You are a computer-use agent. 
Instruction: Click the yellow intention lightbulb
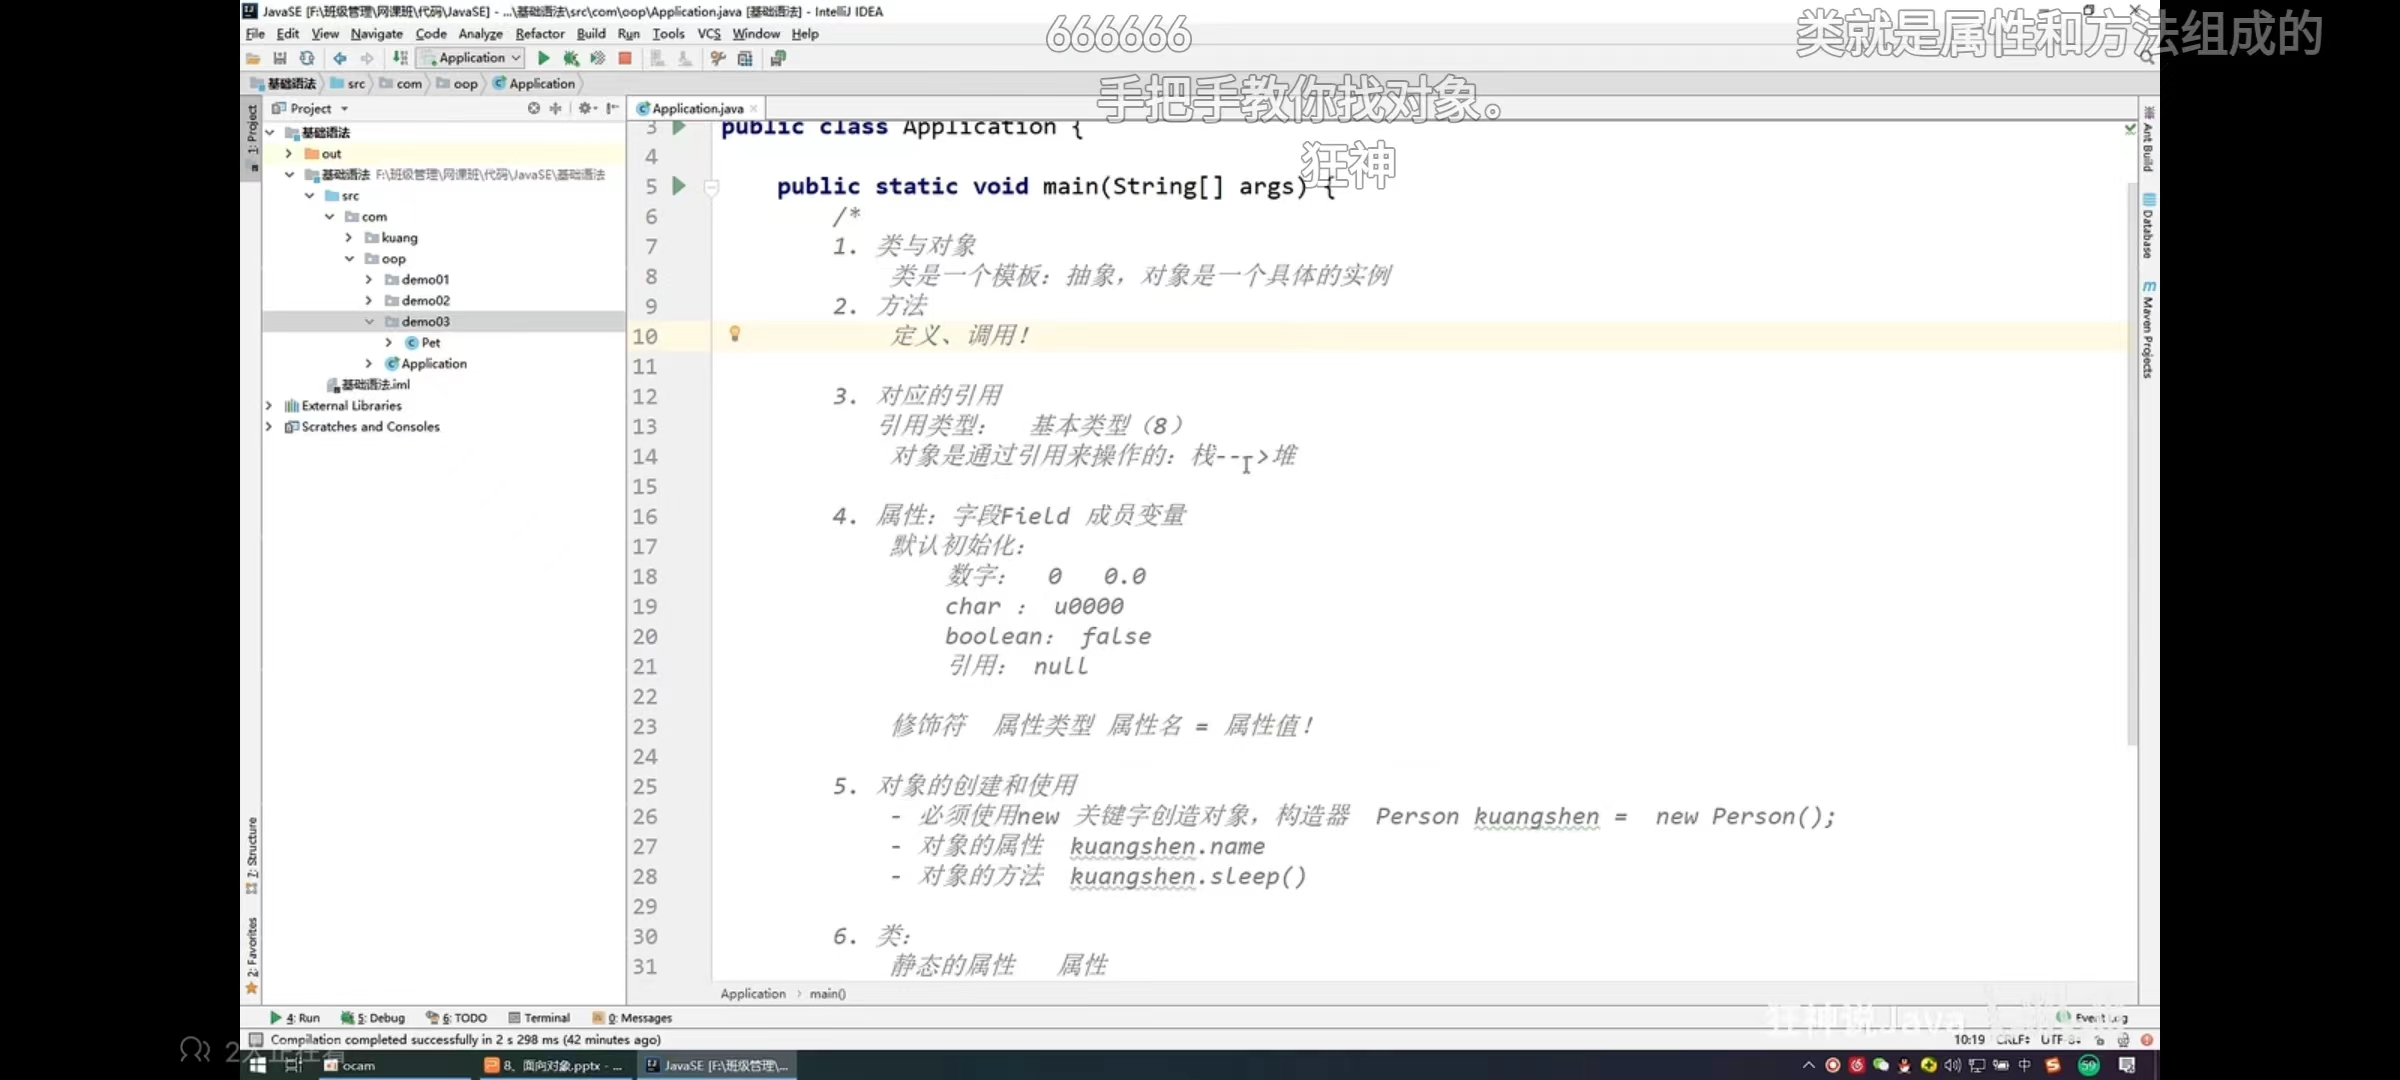(x=735, y=334)
